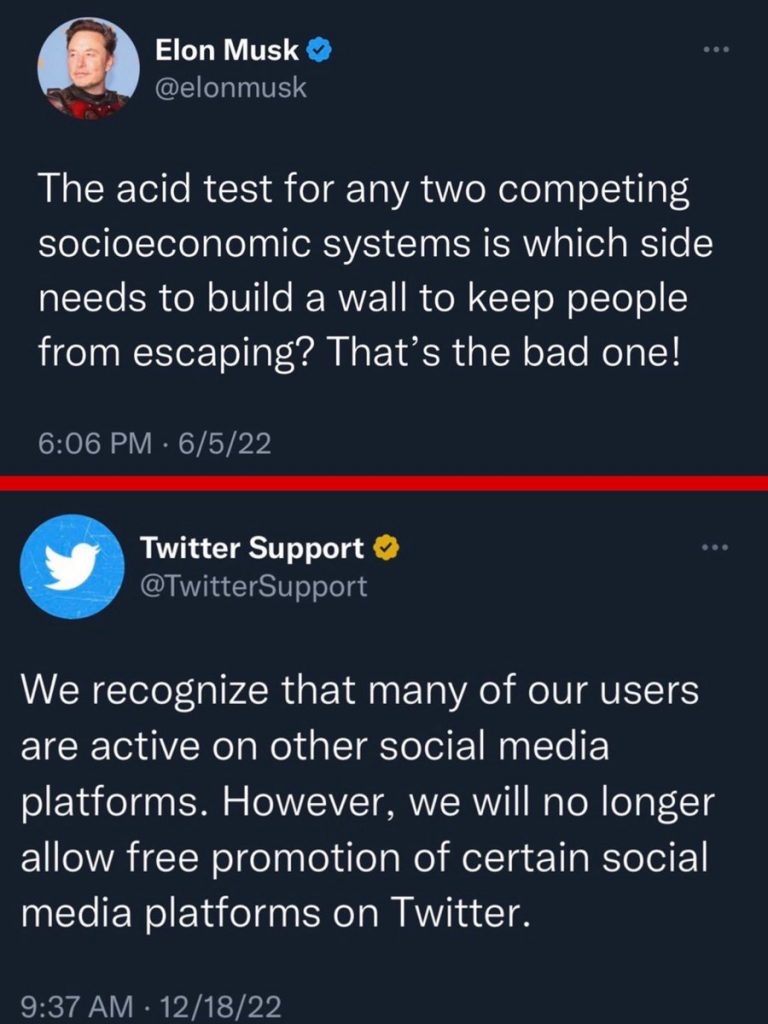Click Twitter Support's gold verified badge
Viewport: 768px width, 1024px height.
point(386,547)
